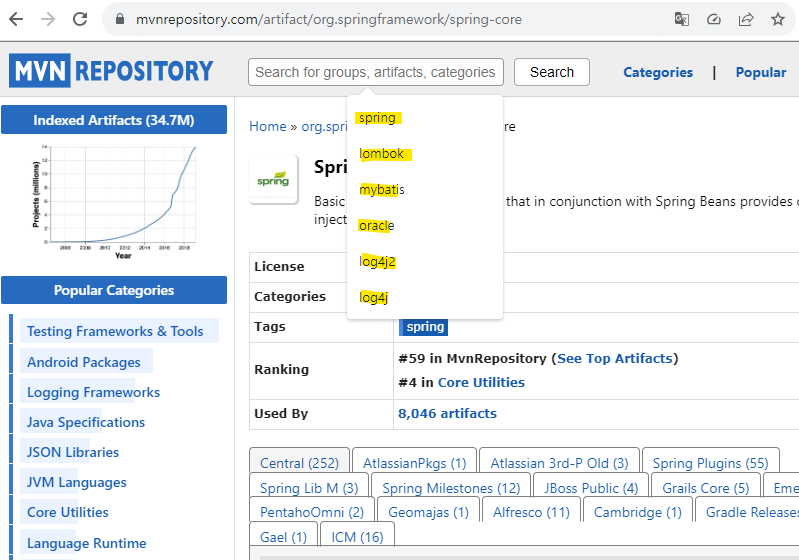
Task: Click the blue 'spring' tag
Action: 425,327
